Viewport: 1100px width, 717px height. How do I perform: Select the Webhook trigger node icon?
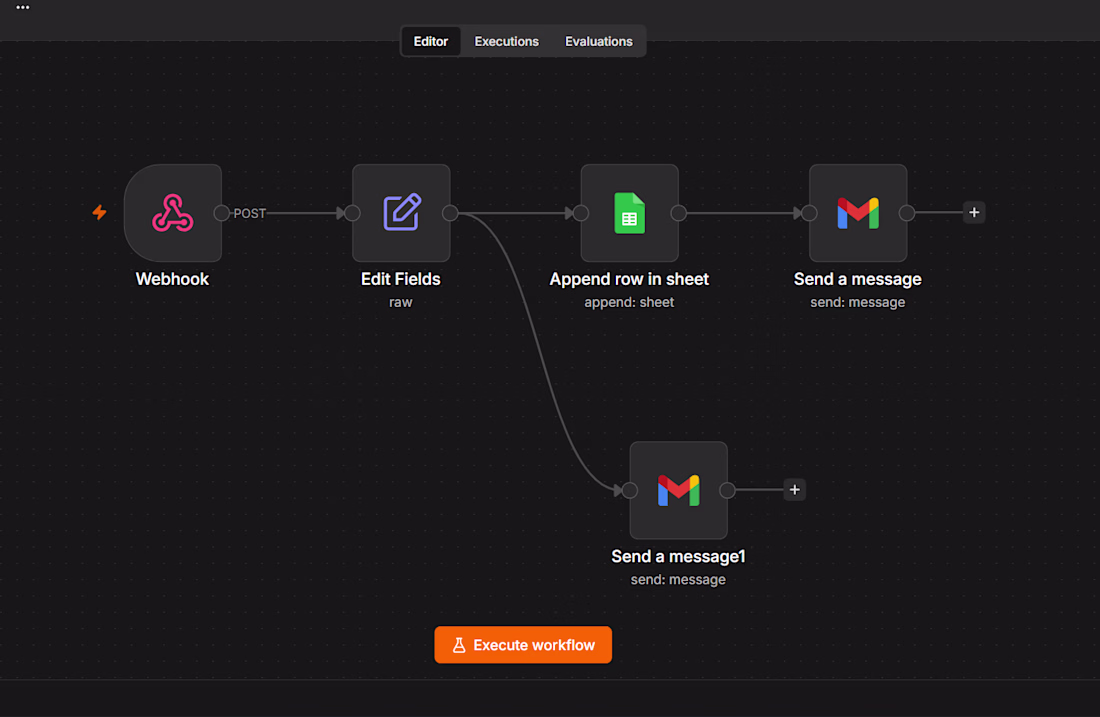(173, 213)
